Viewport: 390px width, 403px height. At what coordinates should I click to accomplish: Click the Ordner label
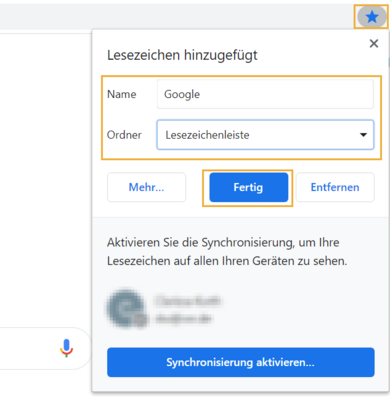click(124, 135)
